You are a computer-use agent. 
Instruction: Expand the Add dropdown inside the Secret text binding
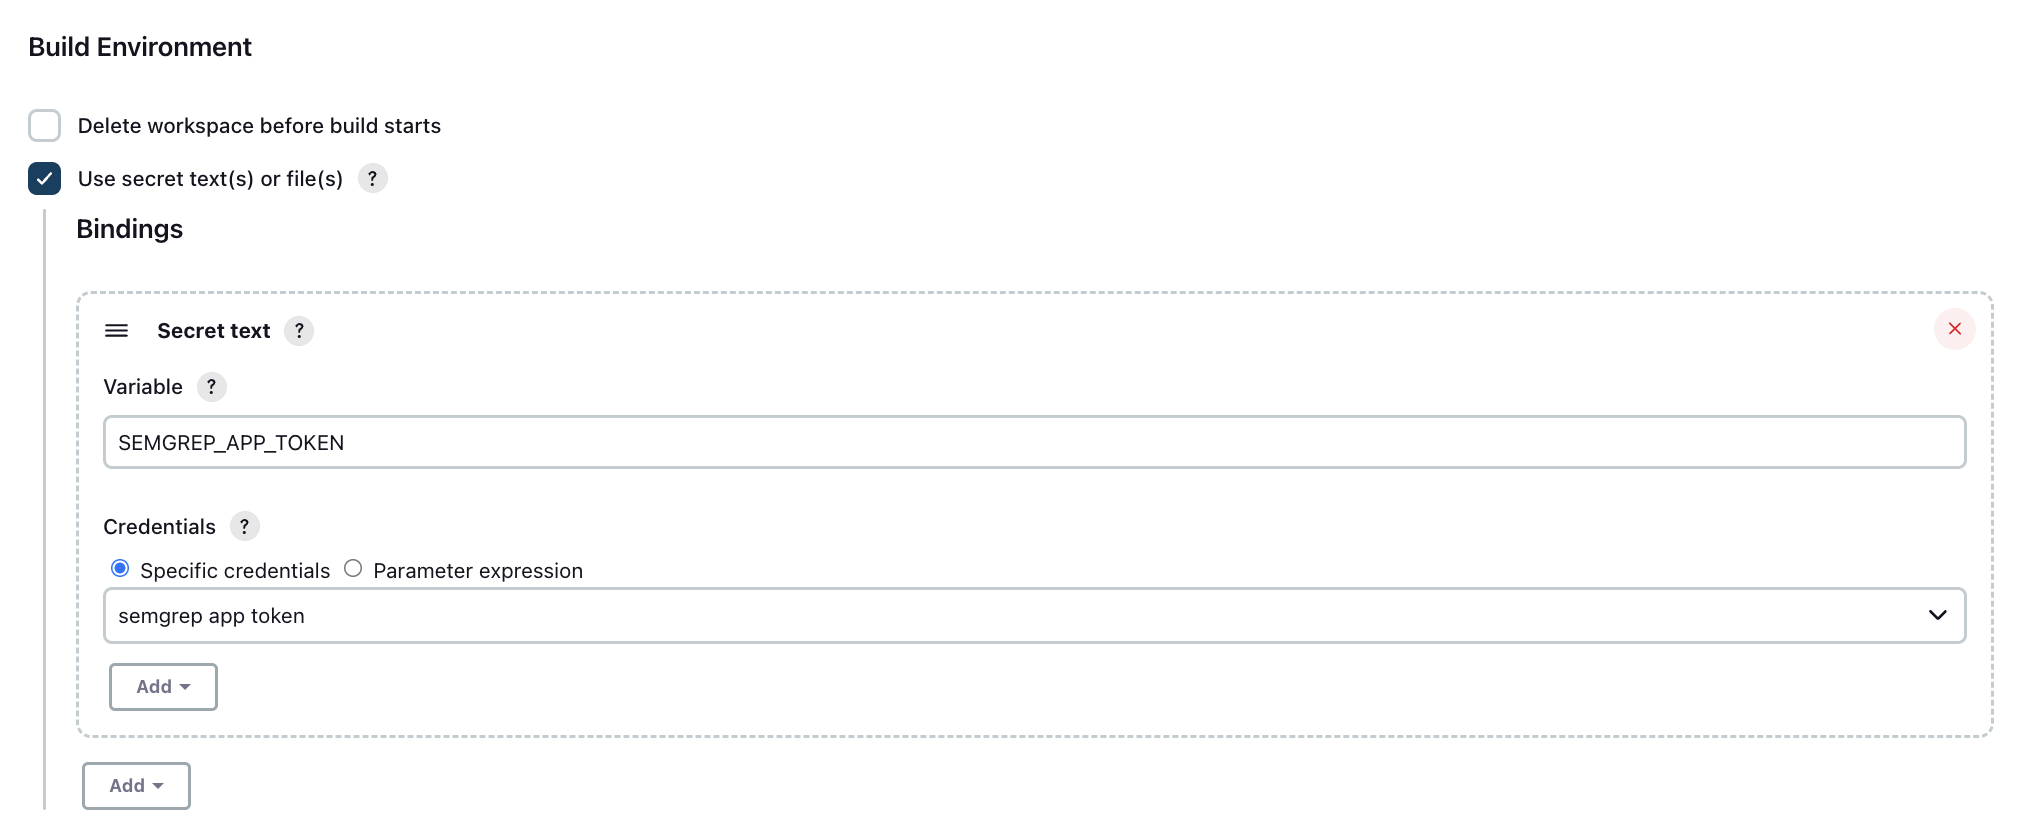coord(163,686)
